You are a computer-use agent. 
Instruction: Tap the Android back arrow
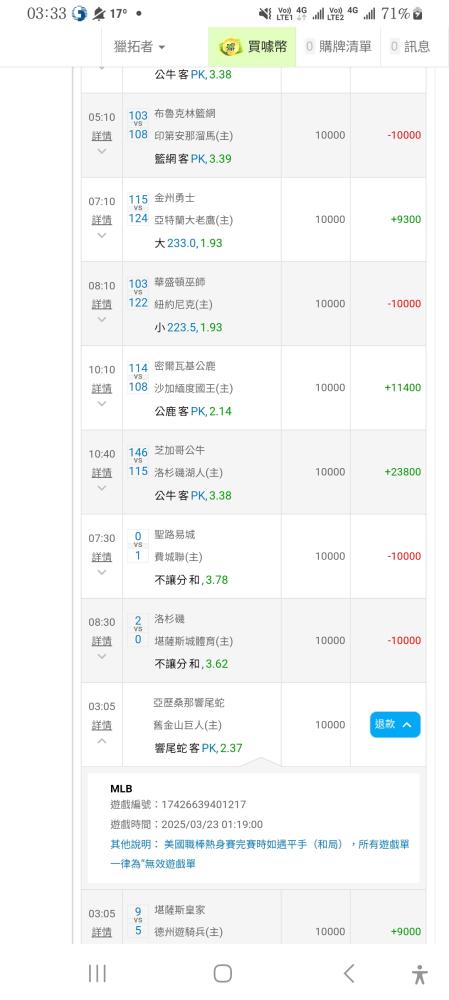(x=348, y=973)
